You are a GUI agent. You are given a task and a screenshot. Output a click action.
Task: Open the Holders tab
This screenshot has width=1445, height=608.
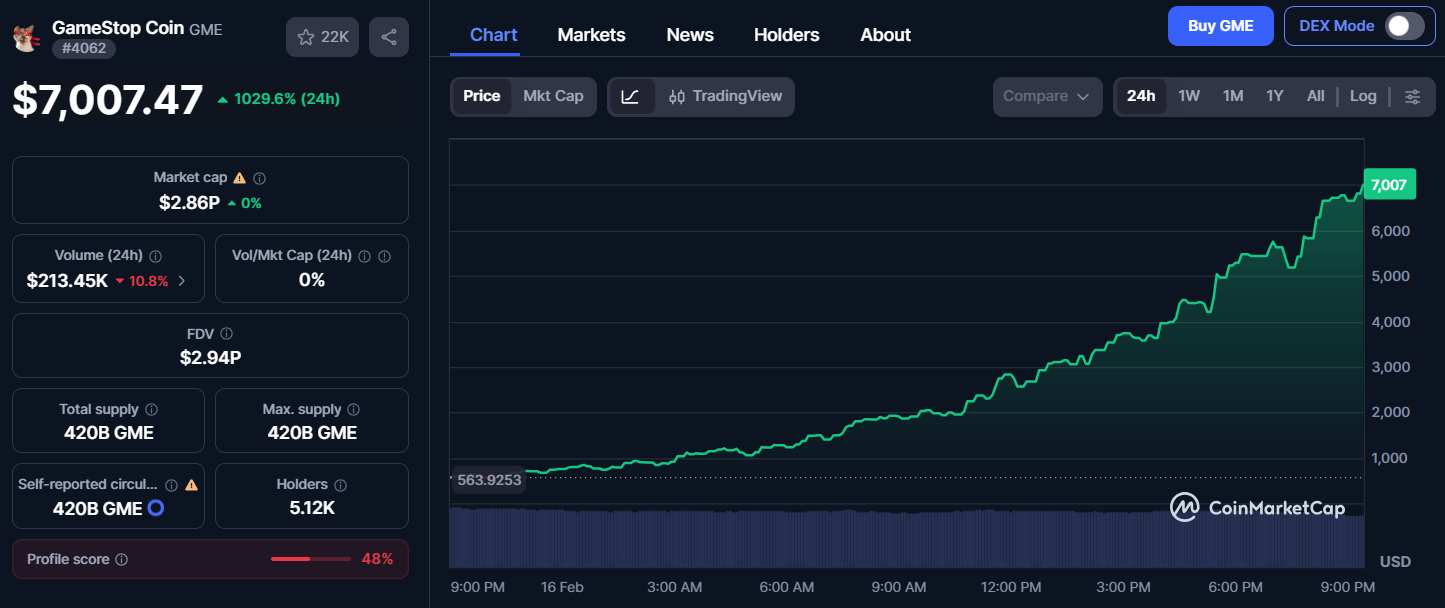coord(787,35)
